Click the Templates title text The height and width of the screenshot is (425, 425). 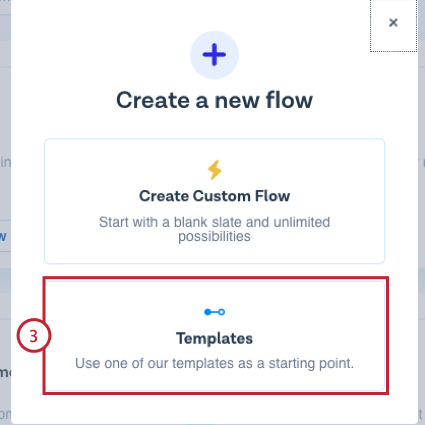click(x=214, y=339)
